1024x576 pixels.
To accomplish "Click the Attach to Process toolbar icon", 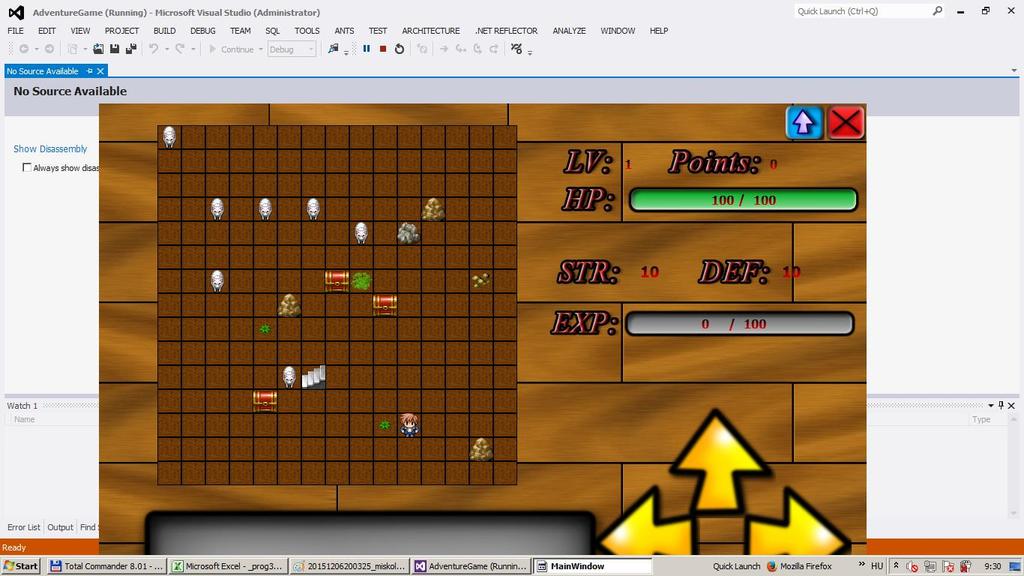I will [x=334, y=49].
